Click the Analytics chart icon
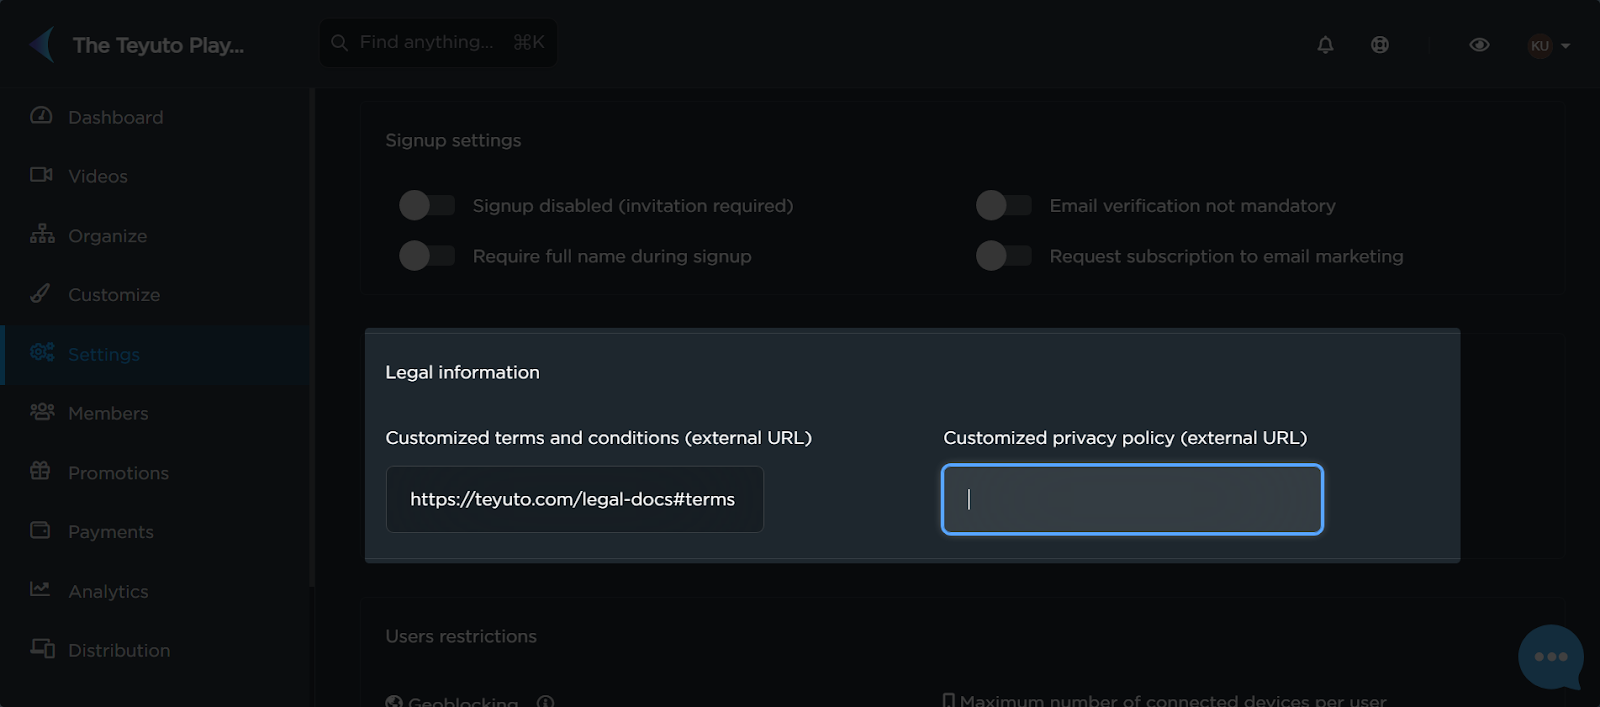The width and height of the screenshot is (1600, 707). (40, 590)
